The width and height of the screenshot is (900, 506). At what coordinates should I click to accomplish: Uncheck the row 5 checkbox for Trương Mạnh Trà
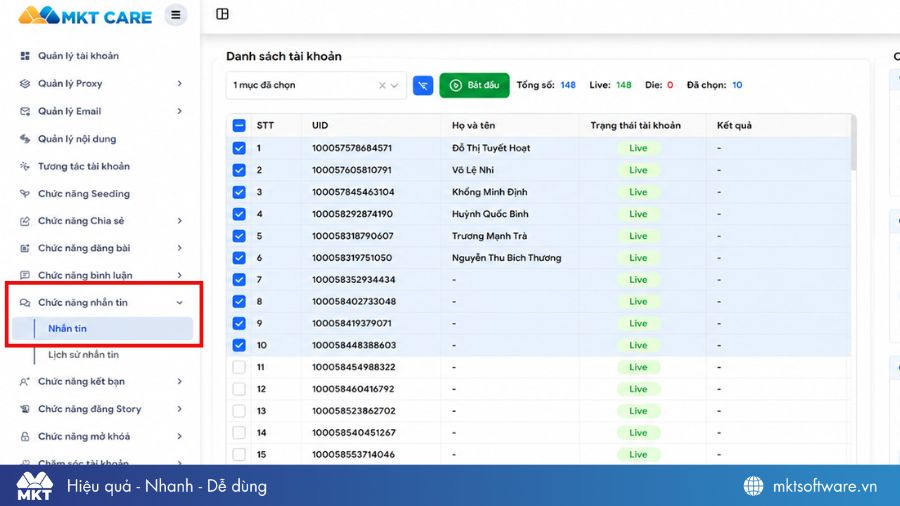click(x=239, y=236)
